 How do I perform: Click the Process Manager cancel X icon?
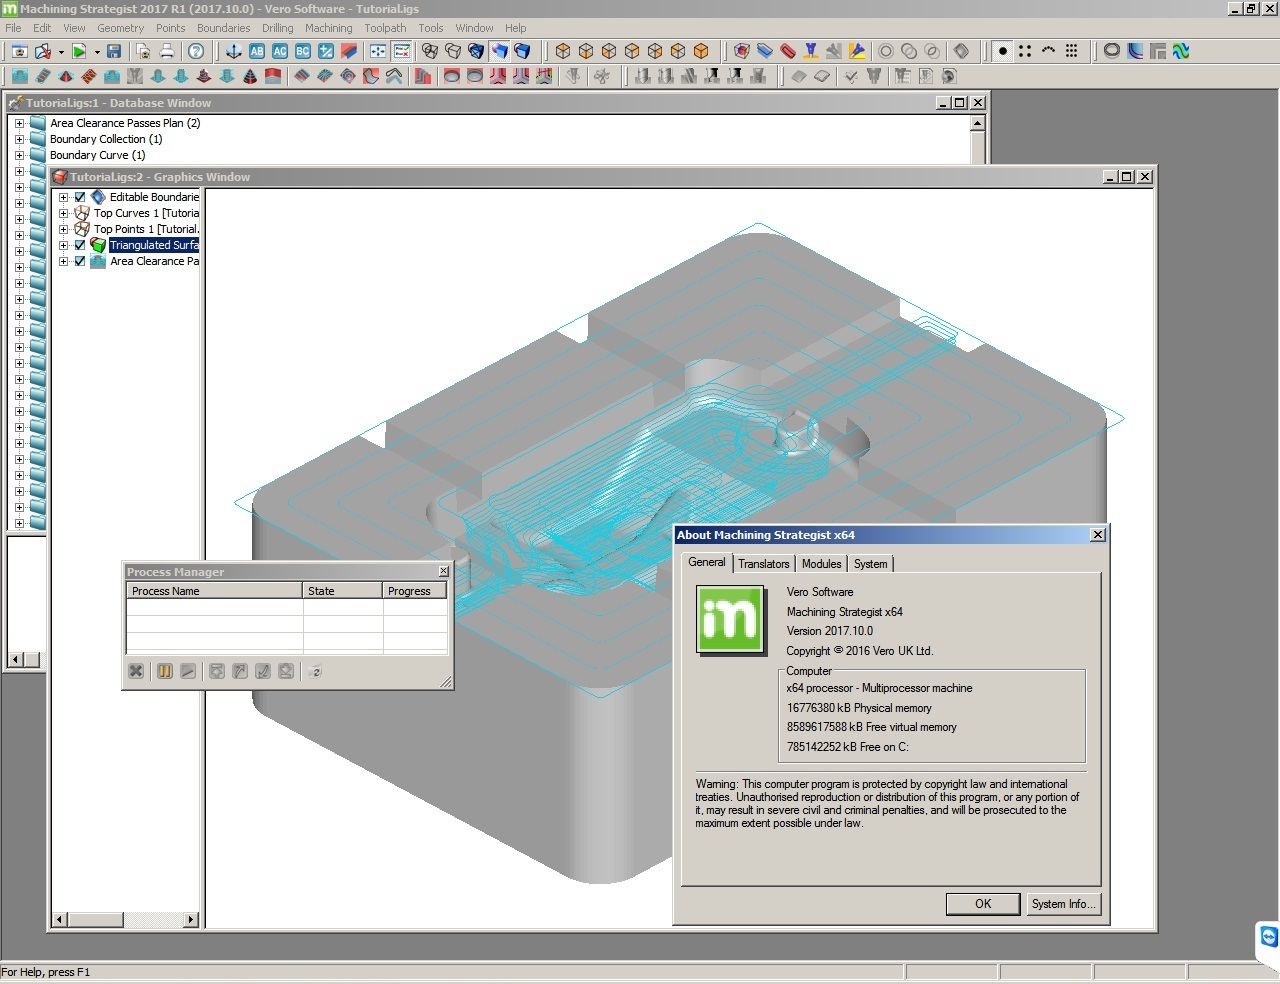click(x=136, y=671)
